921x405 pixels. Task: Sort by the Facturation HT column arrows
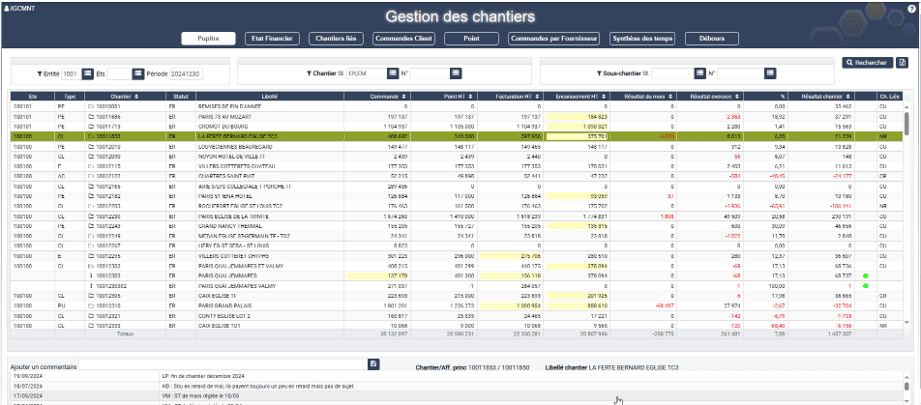[x=537, y=96]
